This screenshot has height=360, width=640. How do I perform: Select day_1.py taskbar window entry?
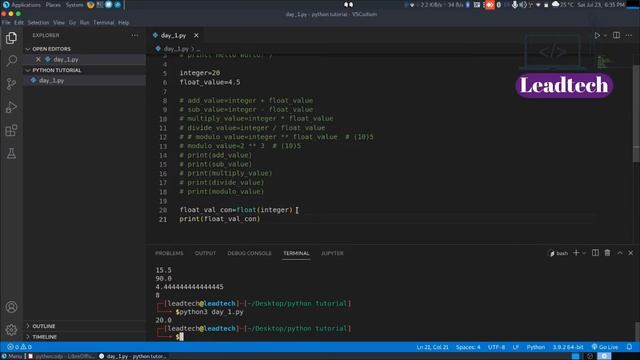coord(133,356)
